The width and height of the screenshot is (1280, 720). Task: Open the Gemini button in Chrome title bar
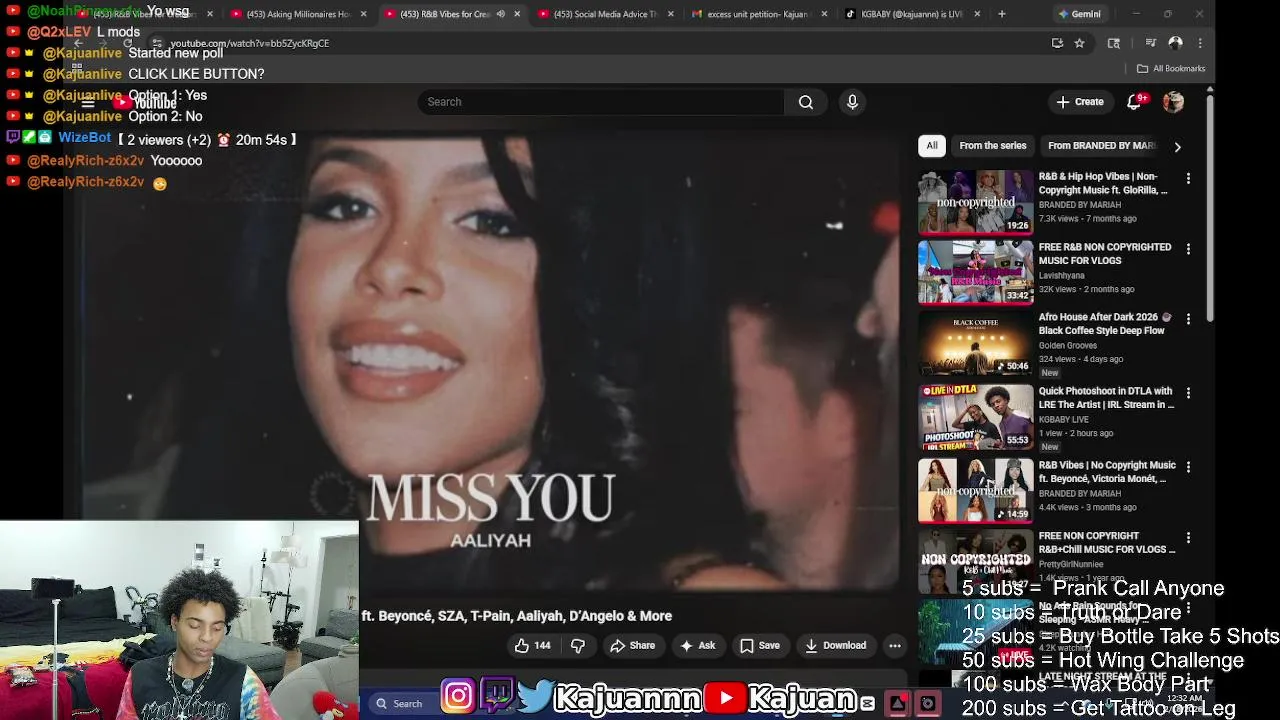[x=1080, y=14]
